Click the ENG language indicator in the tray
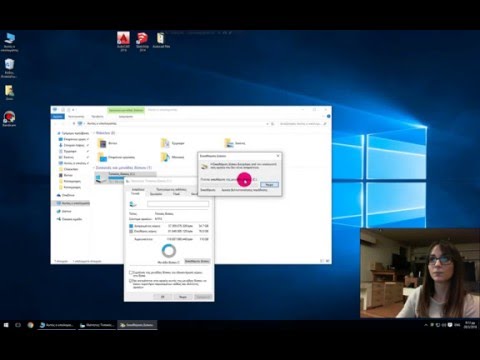This screenshot has height=360, width=480. pyautogui.click(x=457, y=325)
